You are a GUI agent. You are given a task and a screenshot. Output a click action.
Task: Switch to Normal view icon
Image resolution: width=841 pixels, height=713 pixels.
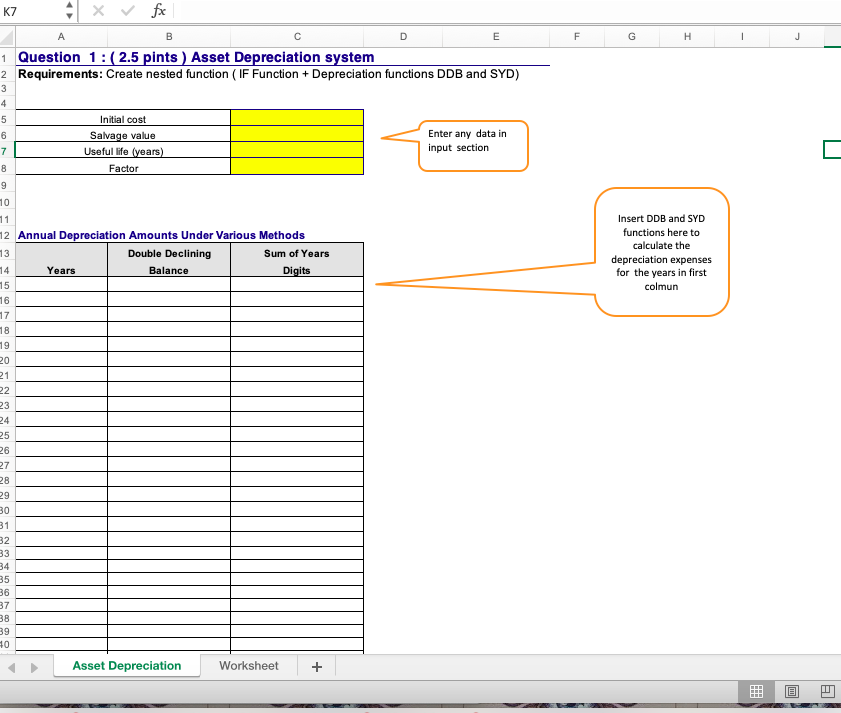(x=756, y=692)
